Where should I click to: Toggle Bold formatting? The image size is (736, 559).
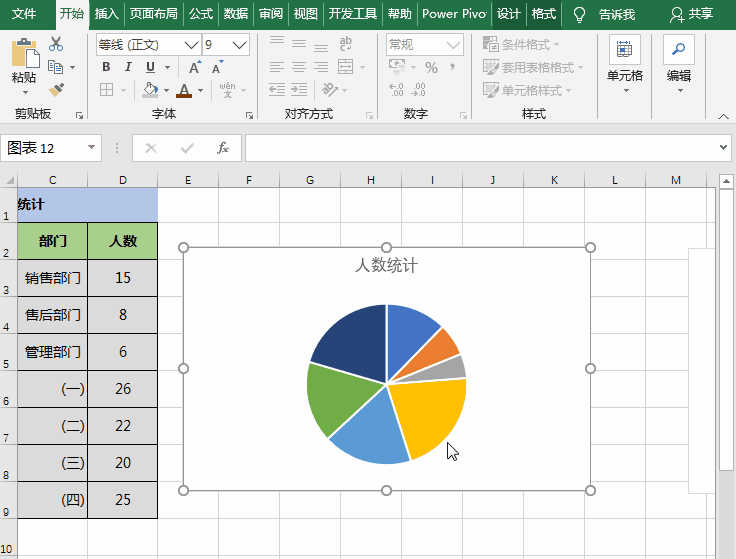[x=106, y=67]
